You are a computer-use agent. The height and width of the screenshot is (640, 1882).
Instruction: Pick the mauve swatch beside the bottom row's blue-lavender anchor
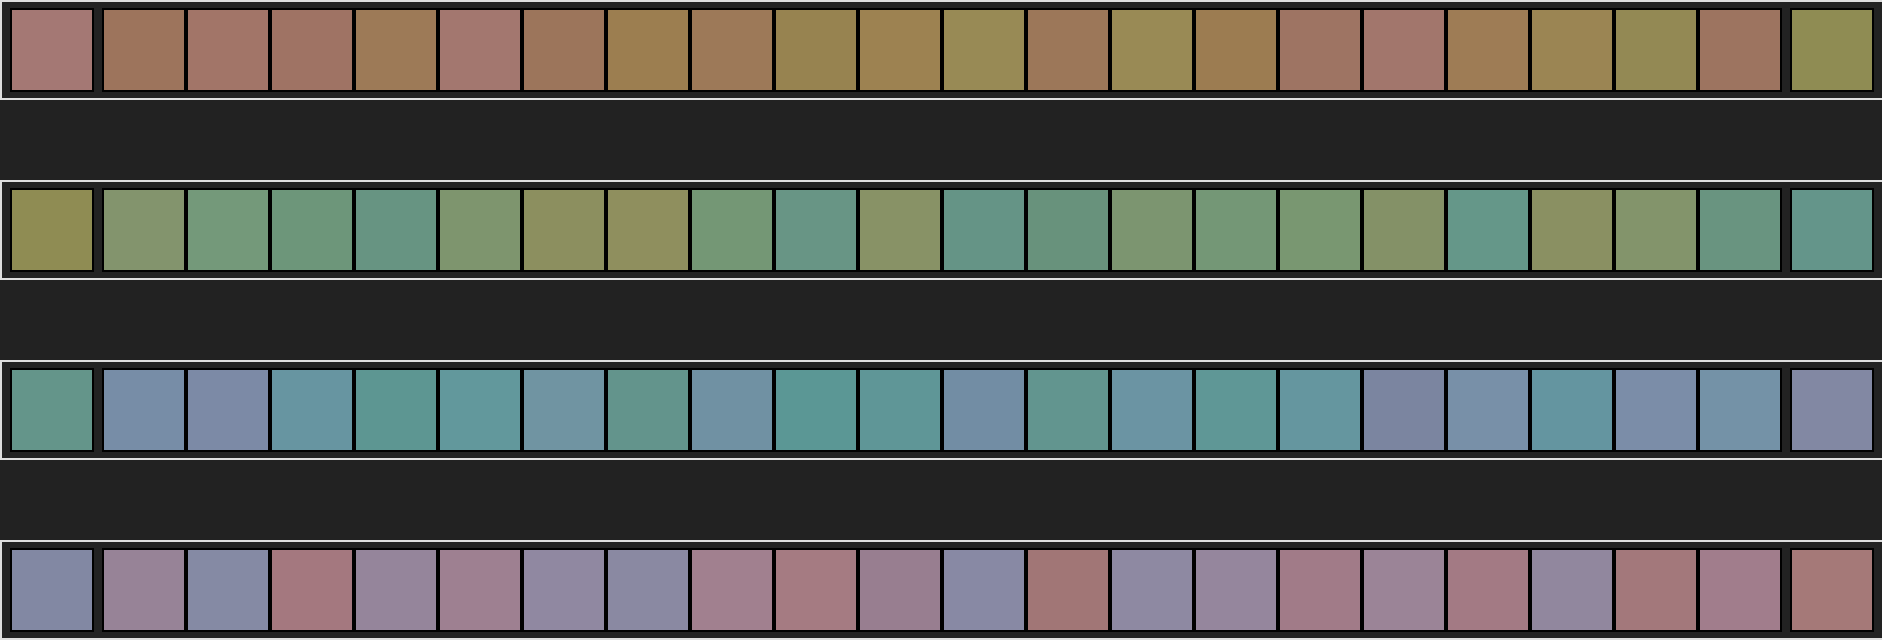tap(144, 590)
